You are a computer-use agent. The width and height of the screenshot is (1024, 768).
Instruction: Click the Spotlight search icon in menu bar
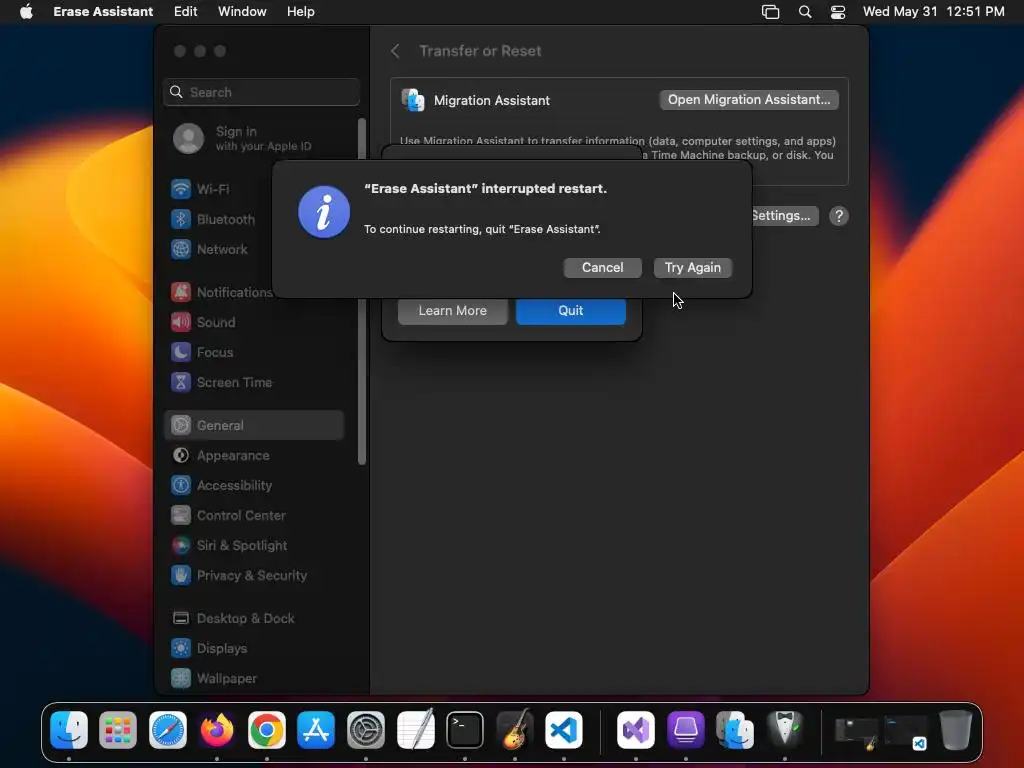point(805,12)
